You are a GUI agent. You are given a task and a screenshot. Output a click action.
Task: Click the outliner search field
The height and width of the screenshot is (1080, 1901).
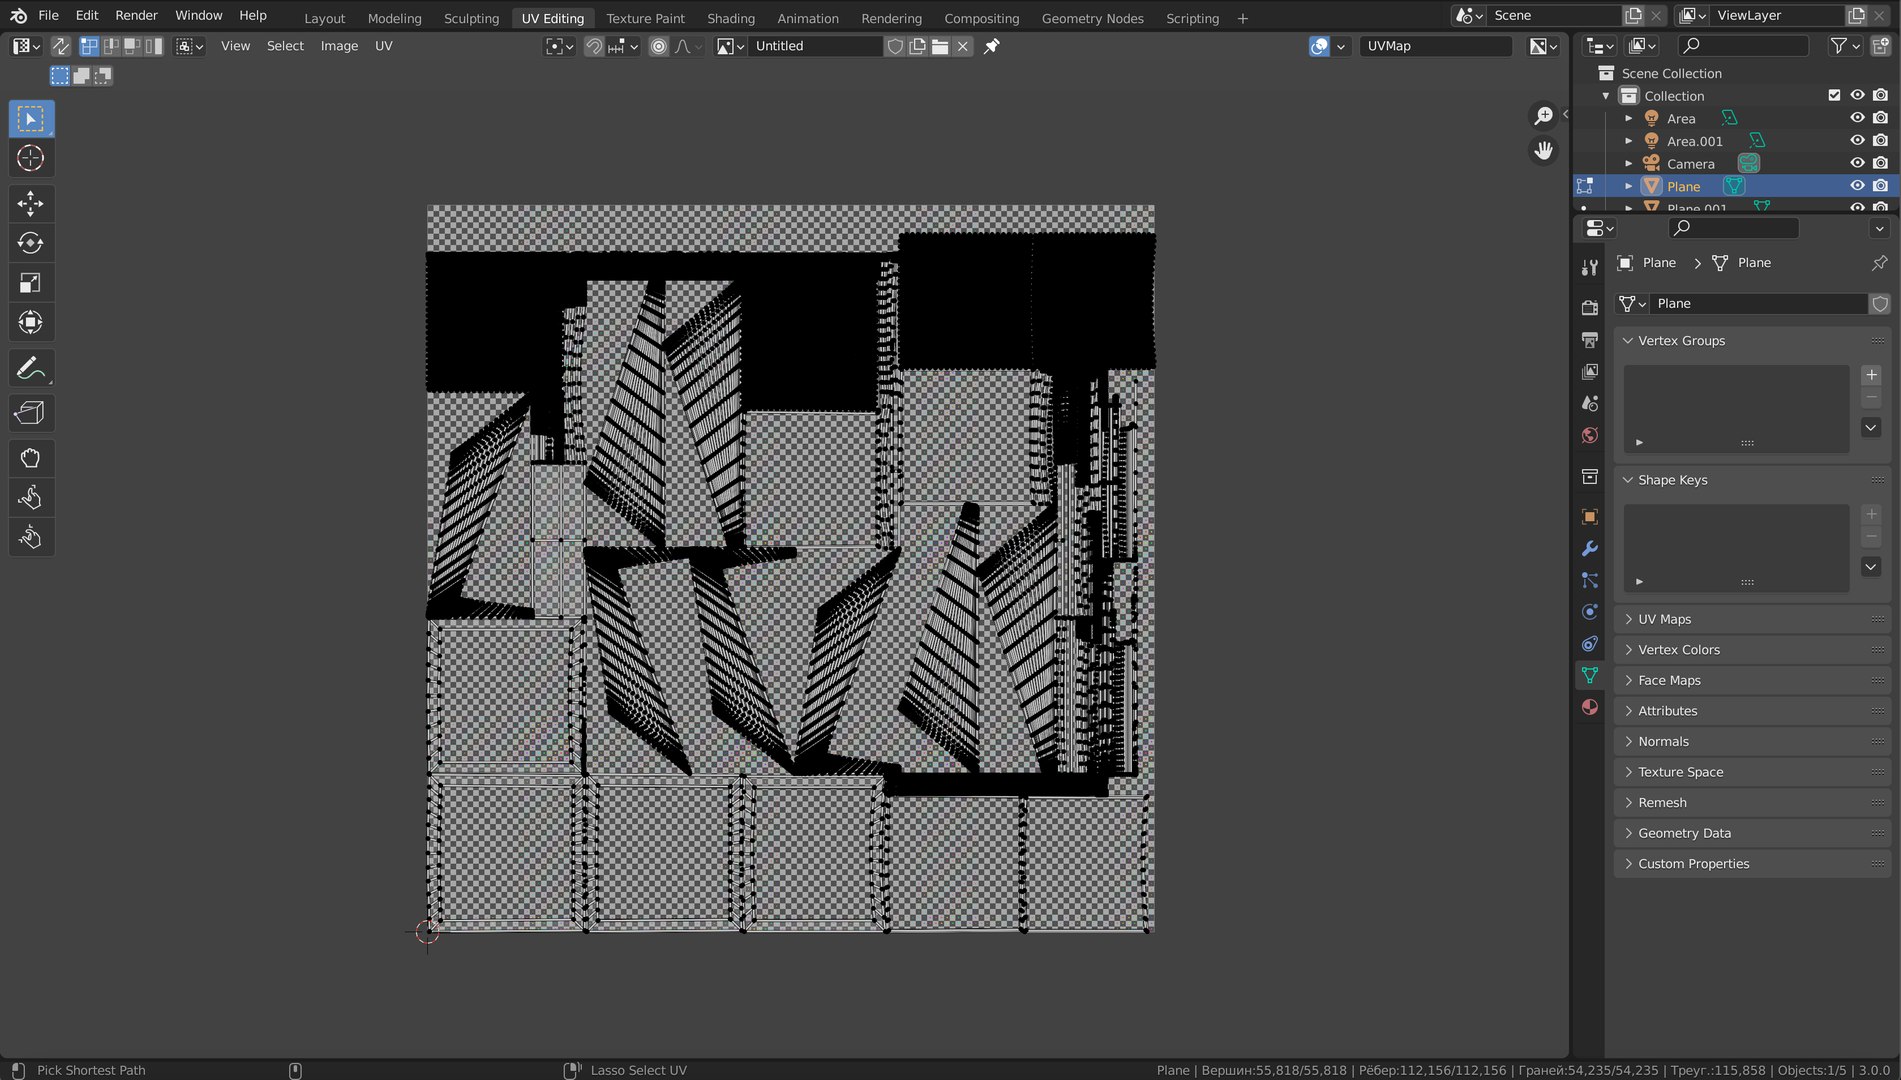tap(1743, 45)
